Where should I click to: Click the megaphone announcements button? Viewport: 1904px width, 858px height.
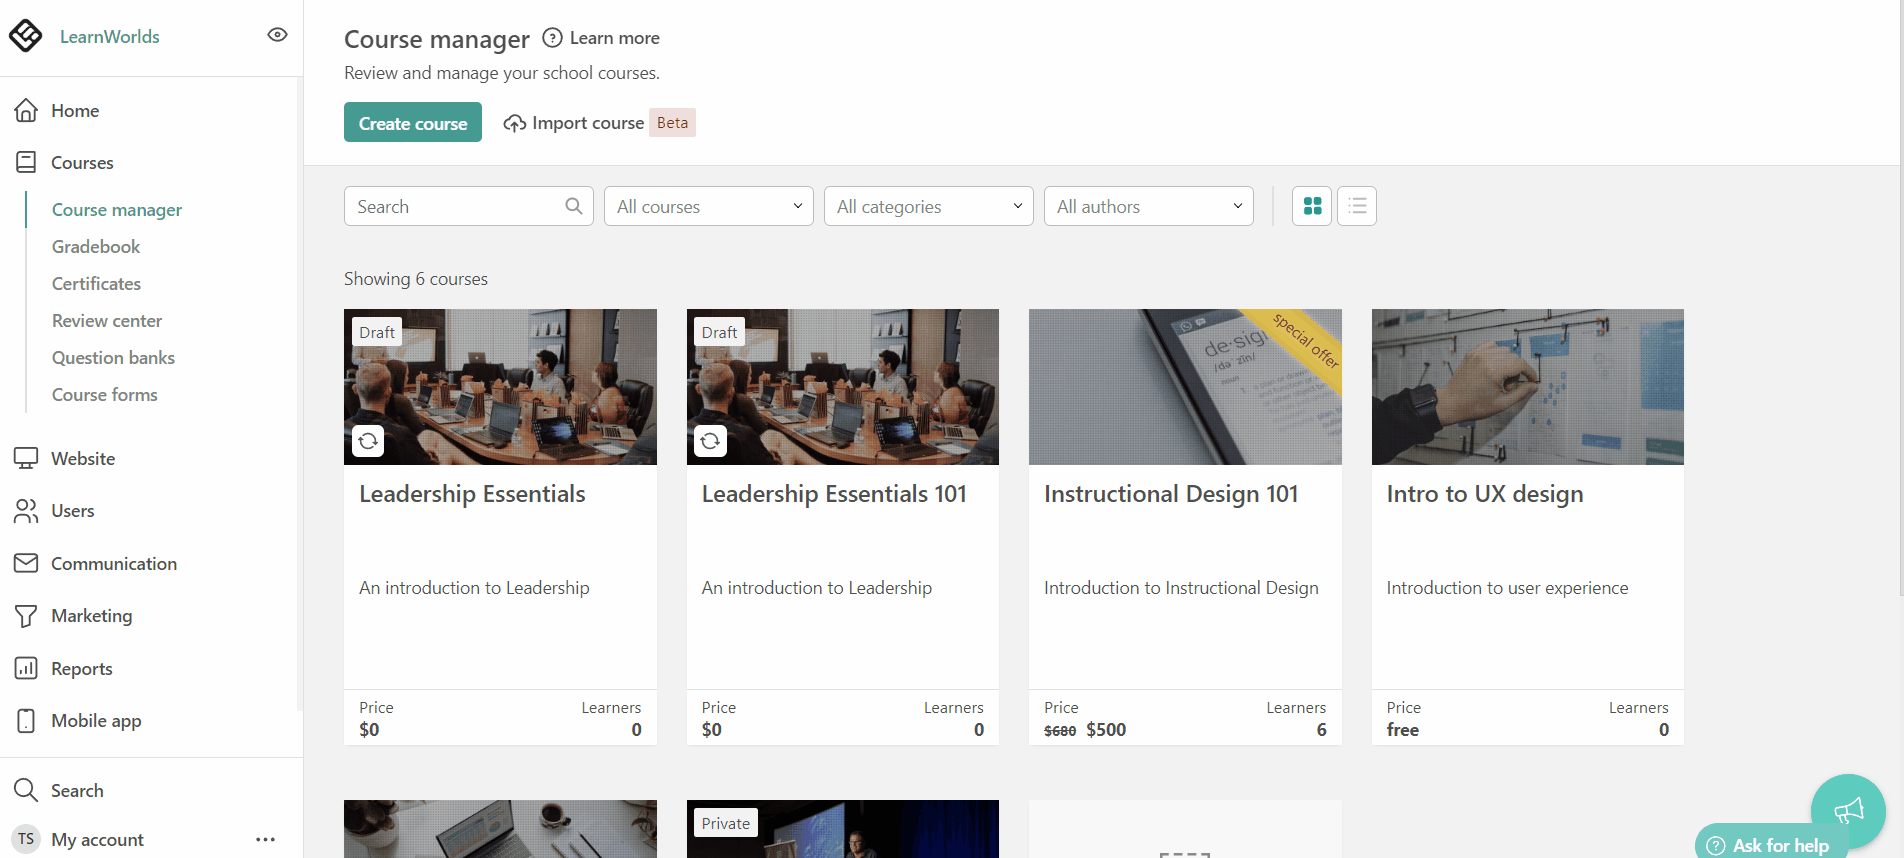[x=1848, y=811]
